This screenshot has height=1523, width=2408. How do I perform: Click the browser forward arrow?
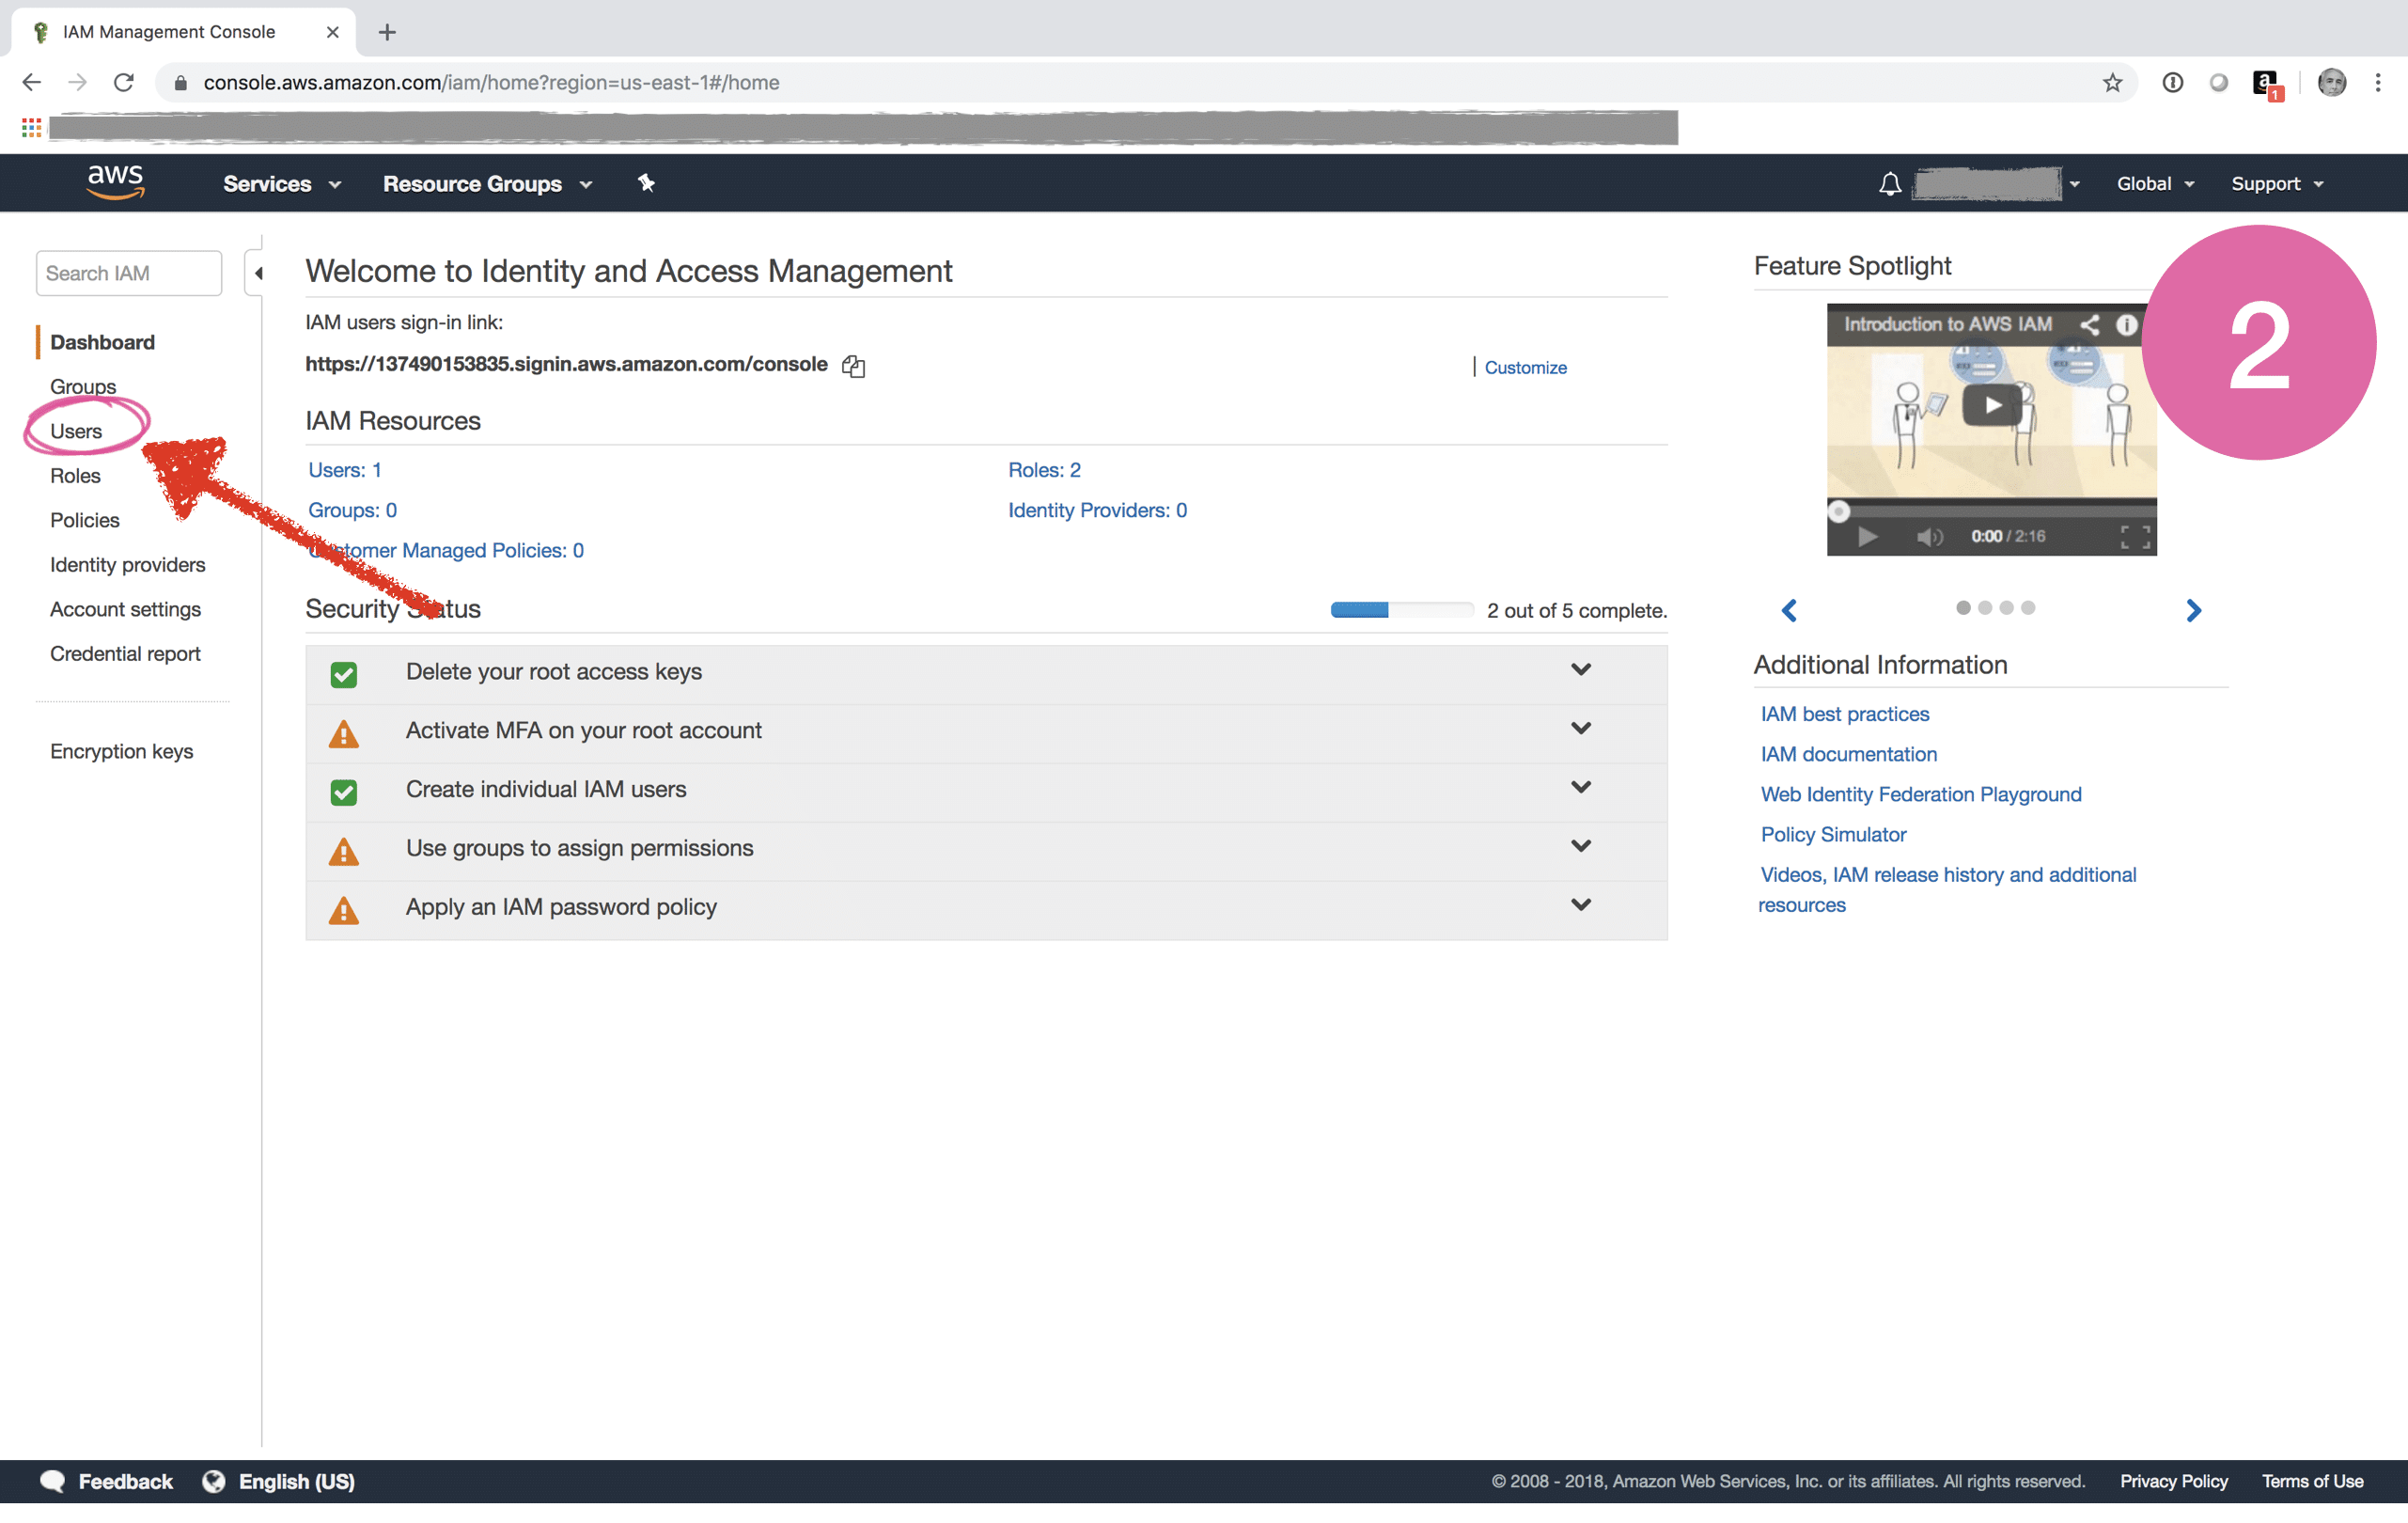point(78,83)
